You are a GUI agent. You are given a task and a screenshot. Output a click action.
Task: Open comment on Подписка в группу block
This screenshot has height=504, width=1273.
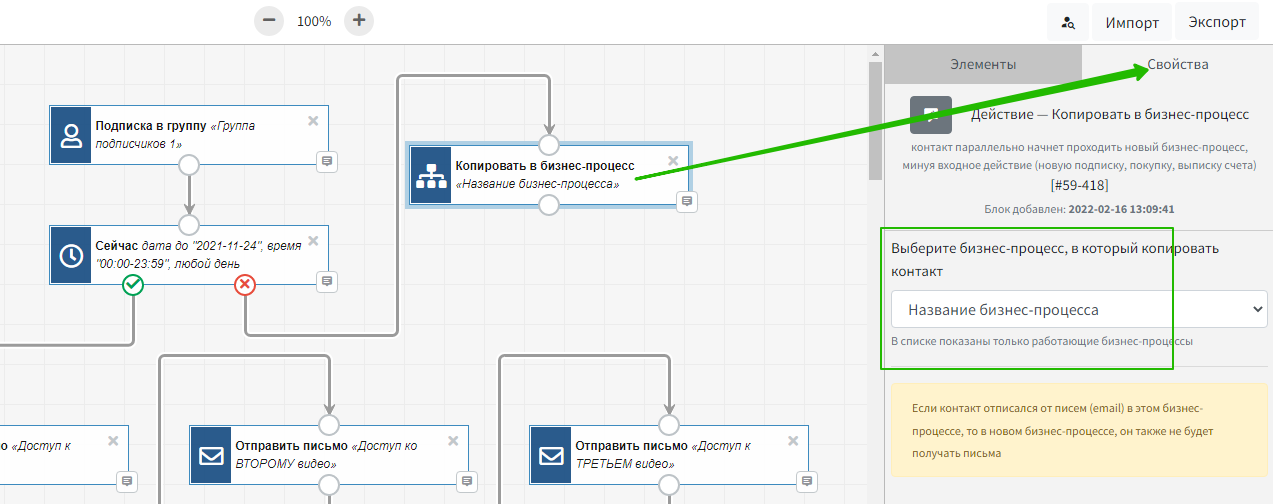point(326,161)
